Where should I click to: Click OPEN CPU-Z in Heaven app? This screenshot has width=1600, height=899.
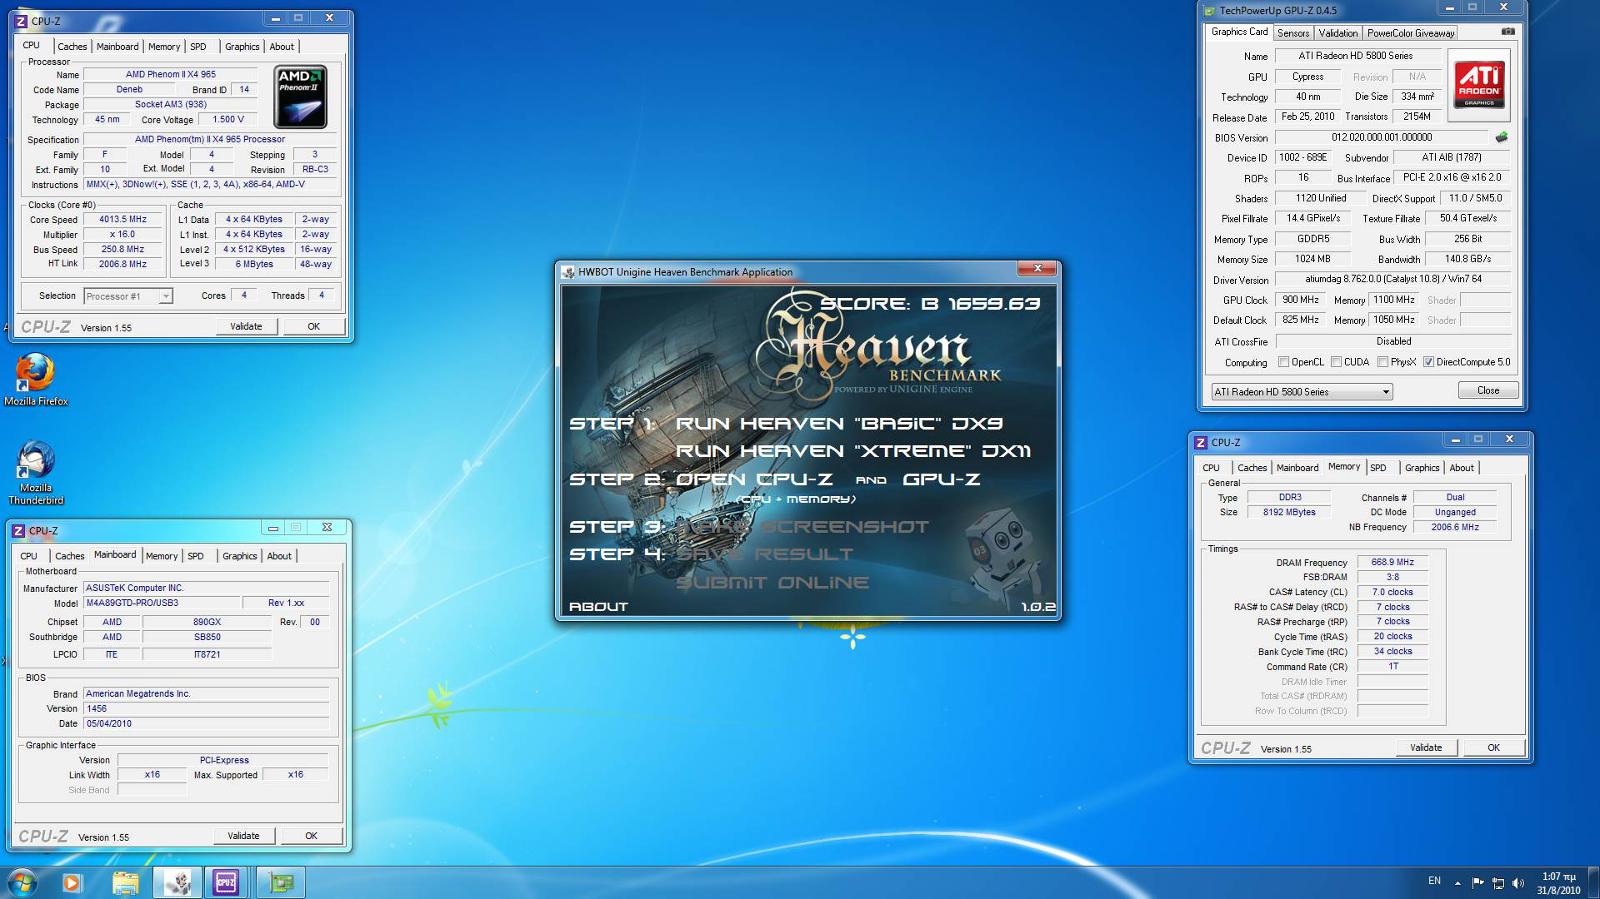point(754,480)
